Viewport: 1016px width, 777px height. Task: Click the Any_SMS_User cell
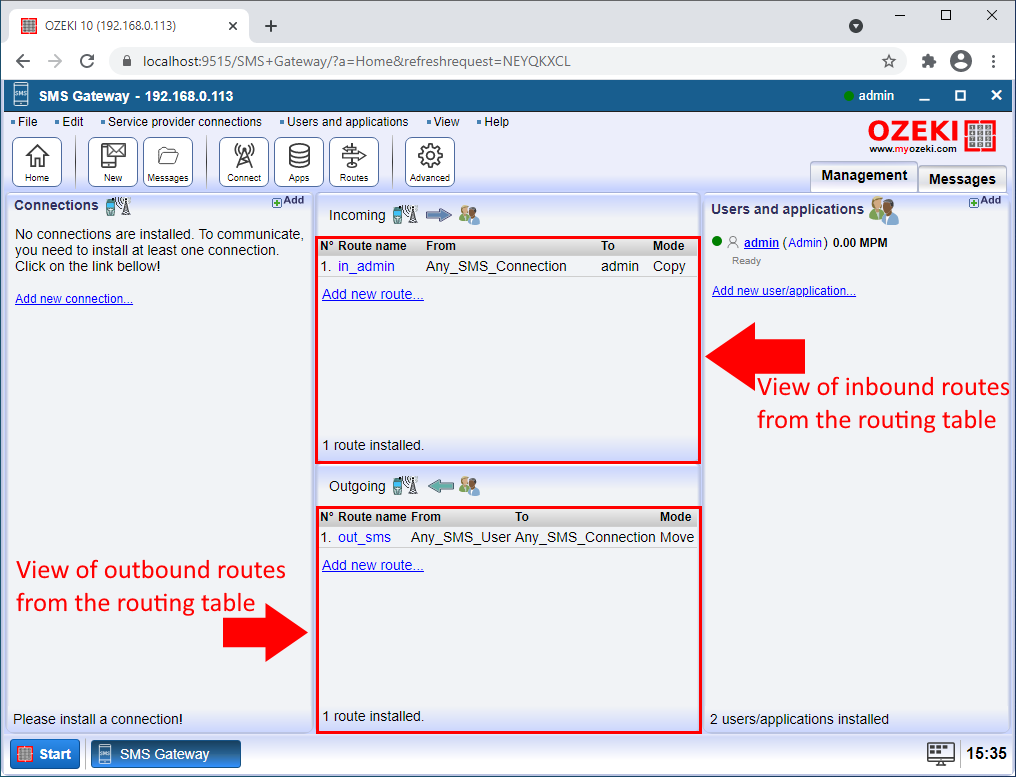pos(461,537)
